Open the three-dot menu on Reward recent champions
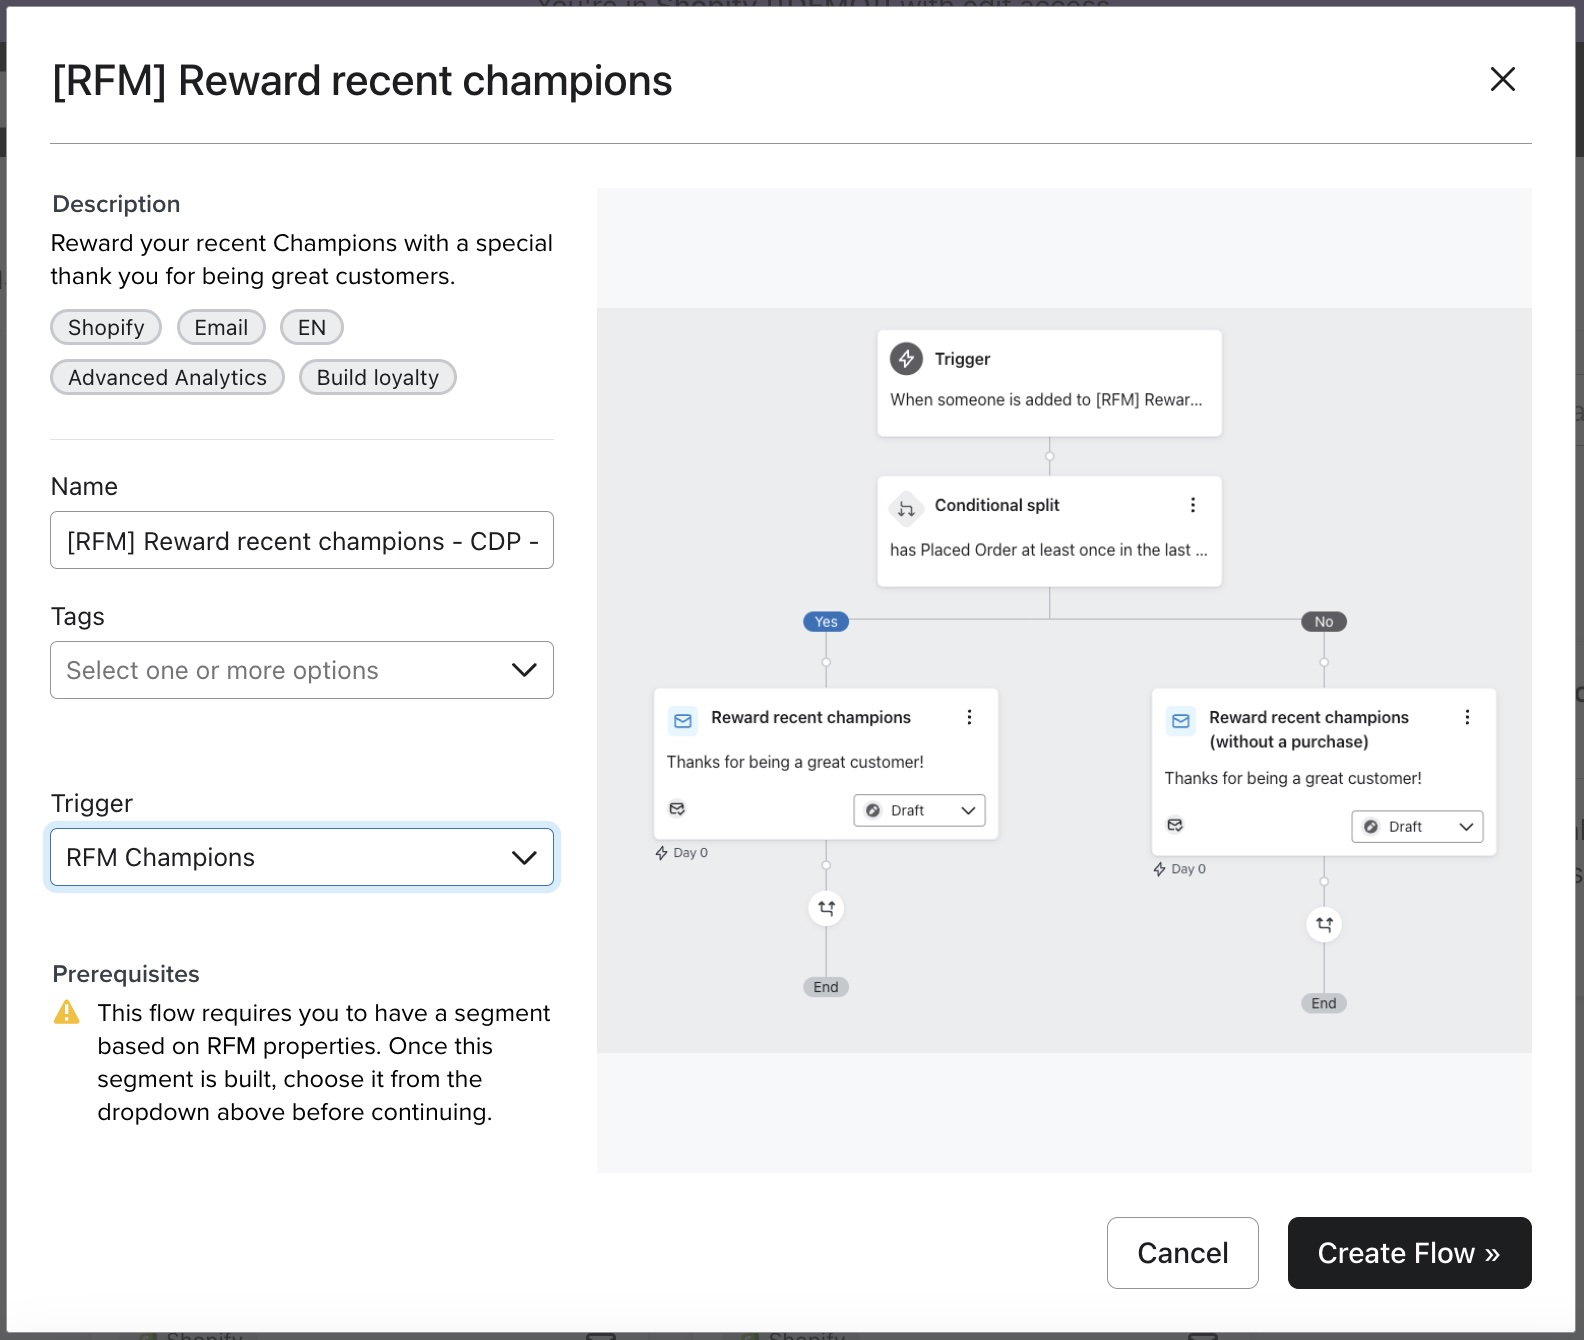The width and height of the screenshot is (1584, 1340). click(968, 716)
